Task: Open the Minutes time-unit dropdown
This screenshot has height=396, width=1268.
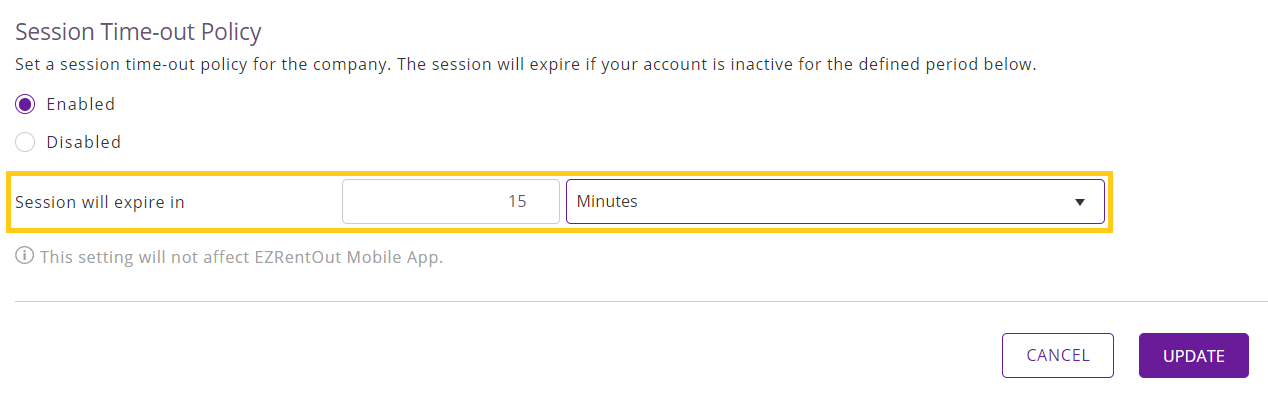Action: (835, 201)
